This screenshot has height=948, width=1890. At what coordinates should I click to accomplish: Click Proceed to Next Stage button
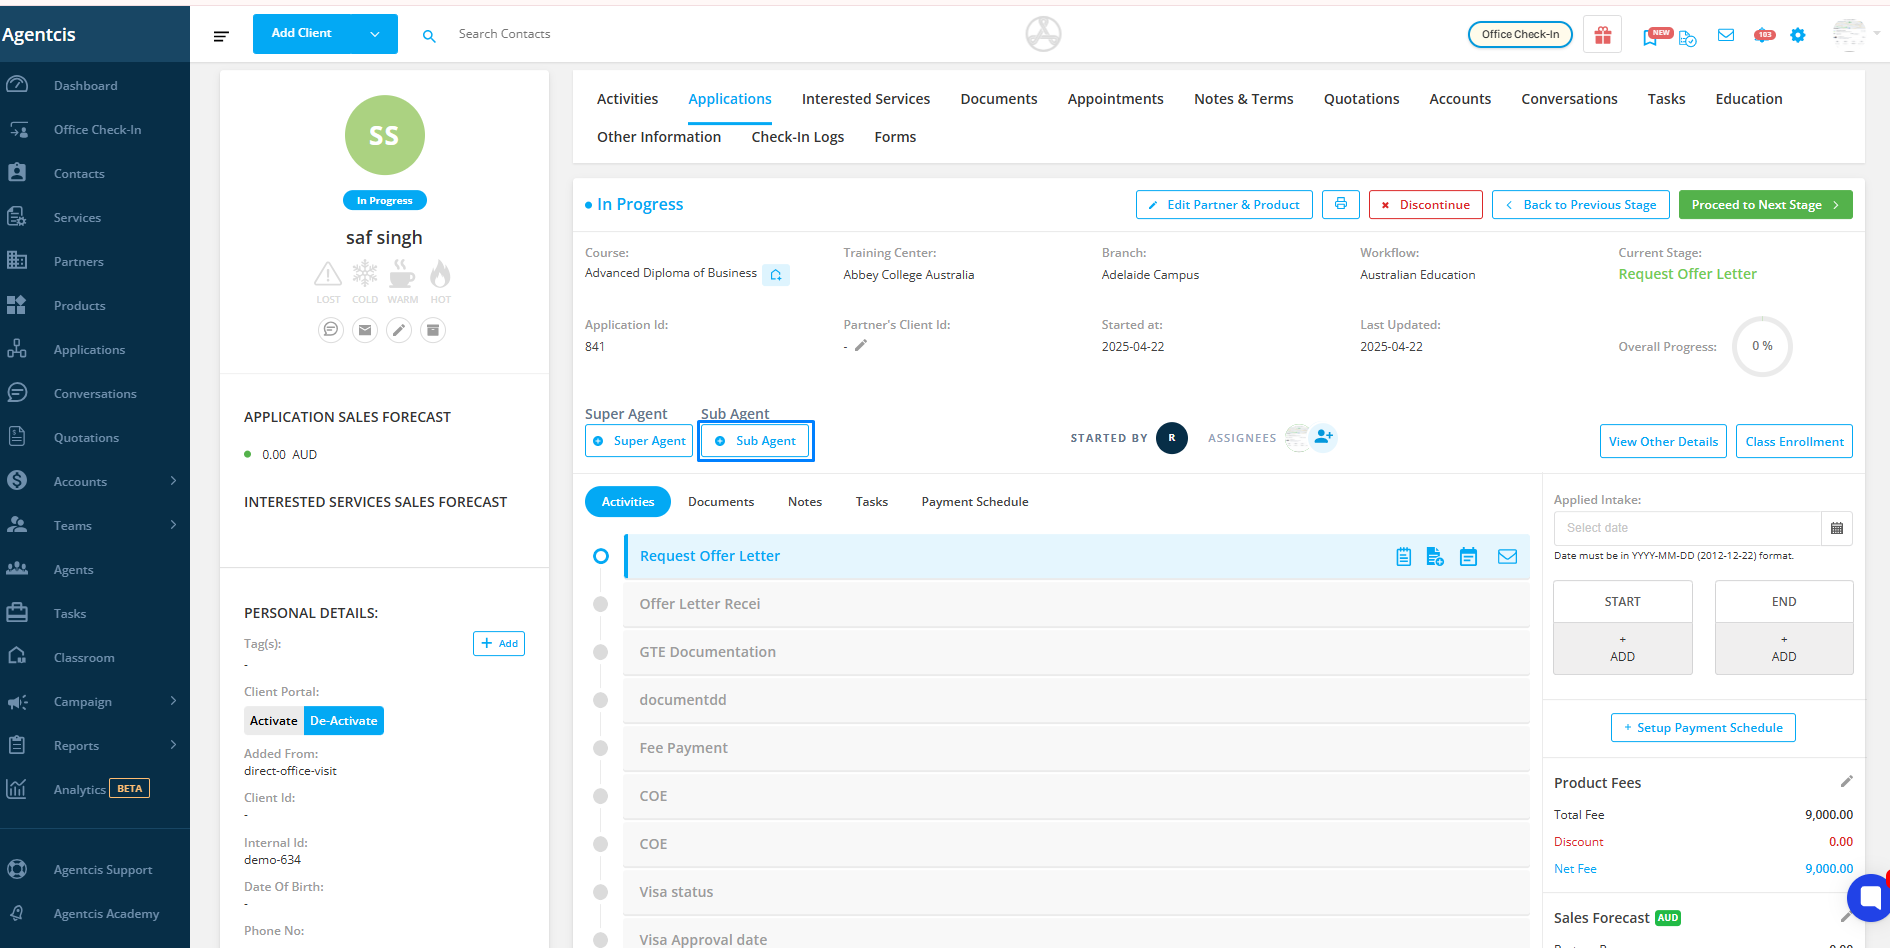click(x=1765, y=204)
